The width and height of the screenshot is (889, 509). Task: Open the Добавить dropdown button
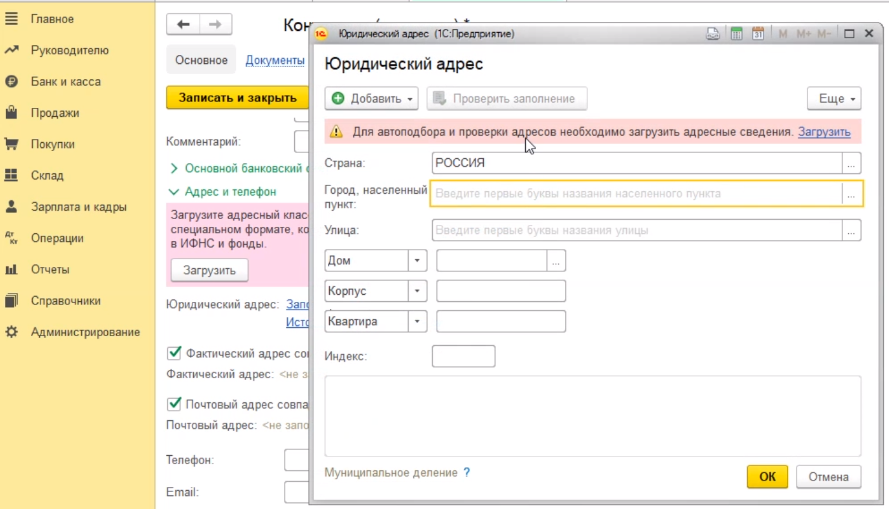point(371,99)
